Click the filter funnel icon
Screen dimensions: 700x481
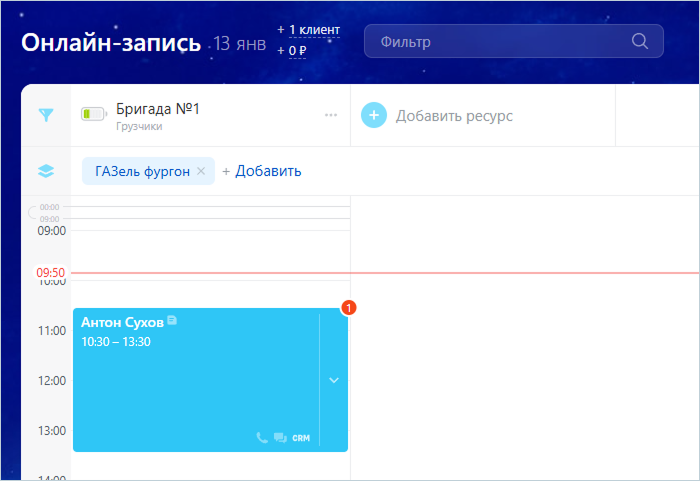click(x=45, y=116)
